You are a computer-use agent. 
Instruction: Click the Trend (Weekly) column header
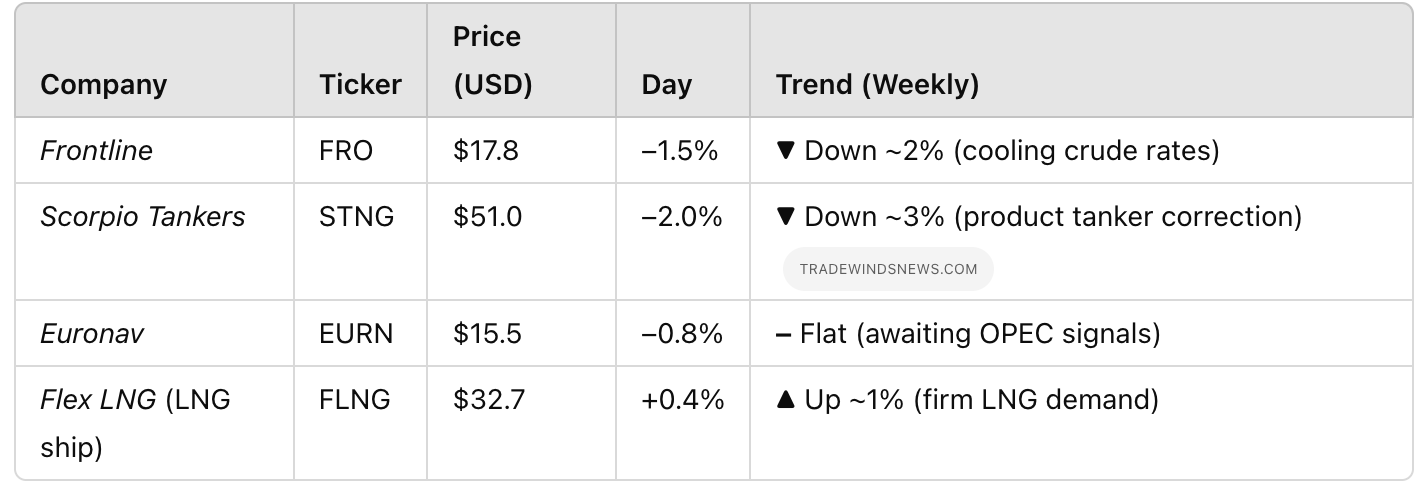[x=877, y=84]
